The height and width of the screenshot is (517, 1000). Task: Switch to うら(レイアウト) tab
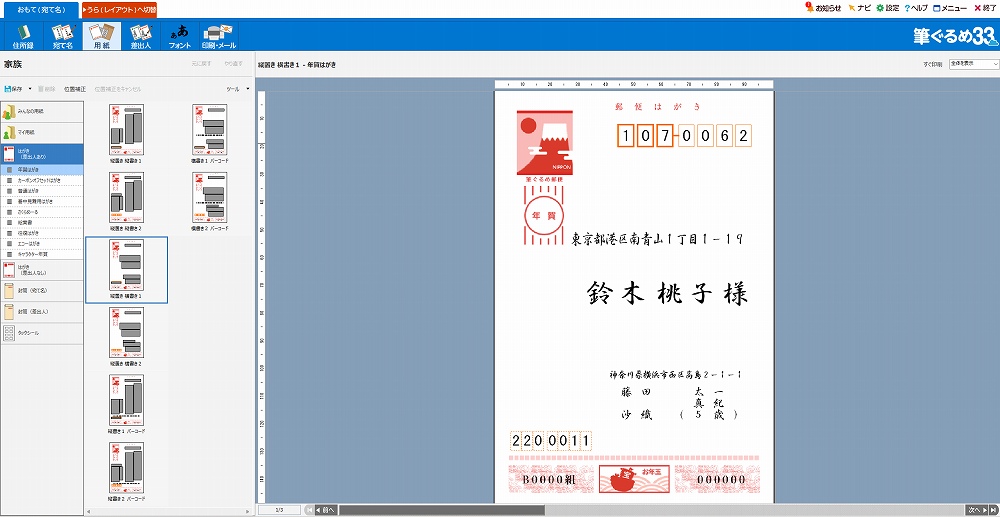tap(119, 10)
